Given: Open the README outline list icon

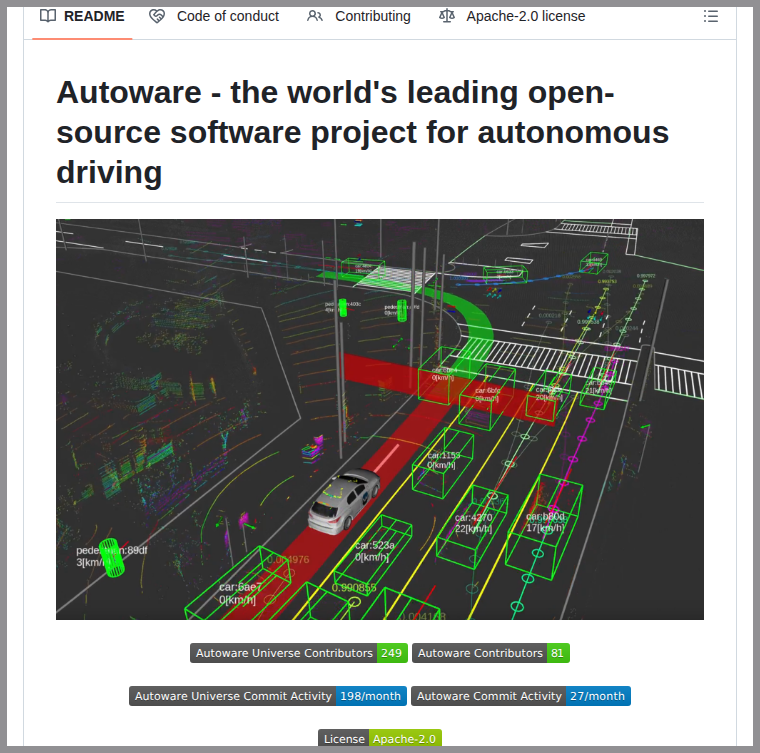Looking at the screenshot, I should (711, 16).
